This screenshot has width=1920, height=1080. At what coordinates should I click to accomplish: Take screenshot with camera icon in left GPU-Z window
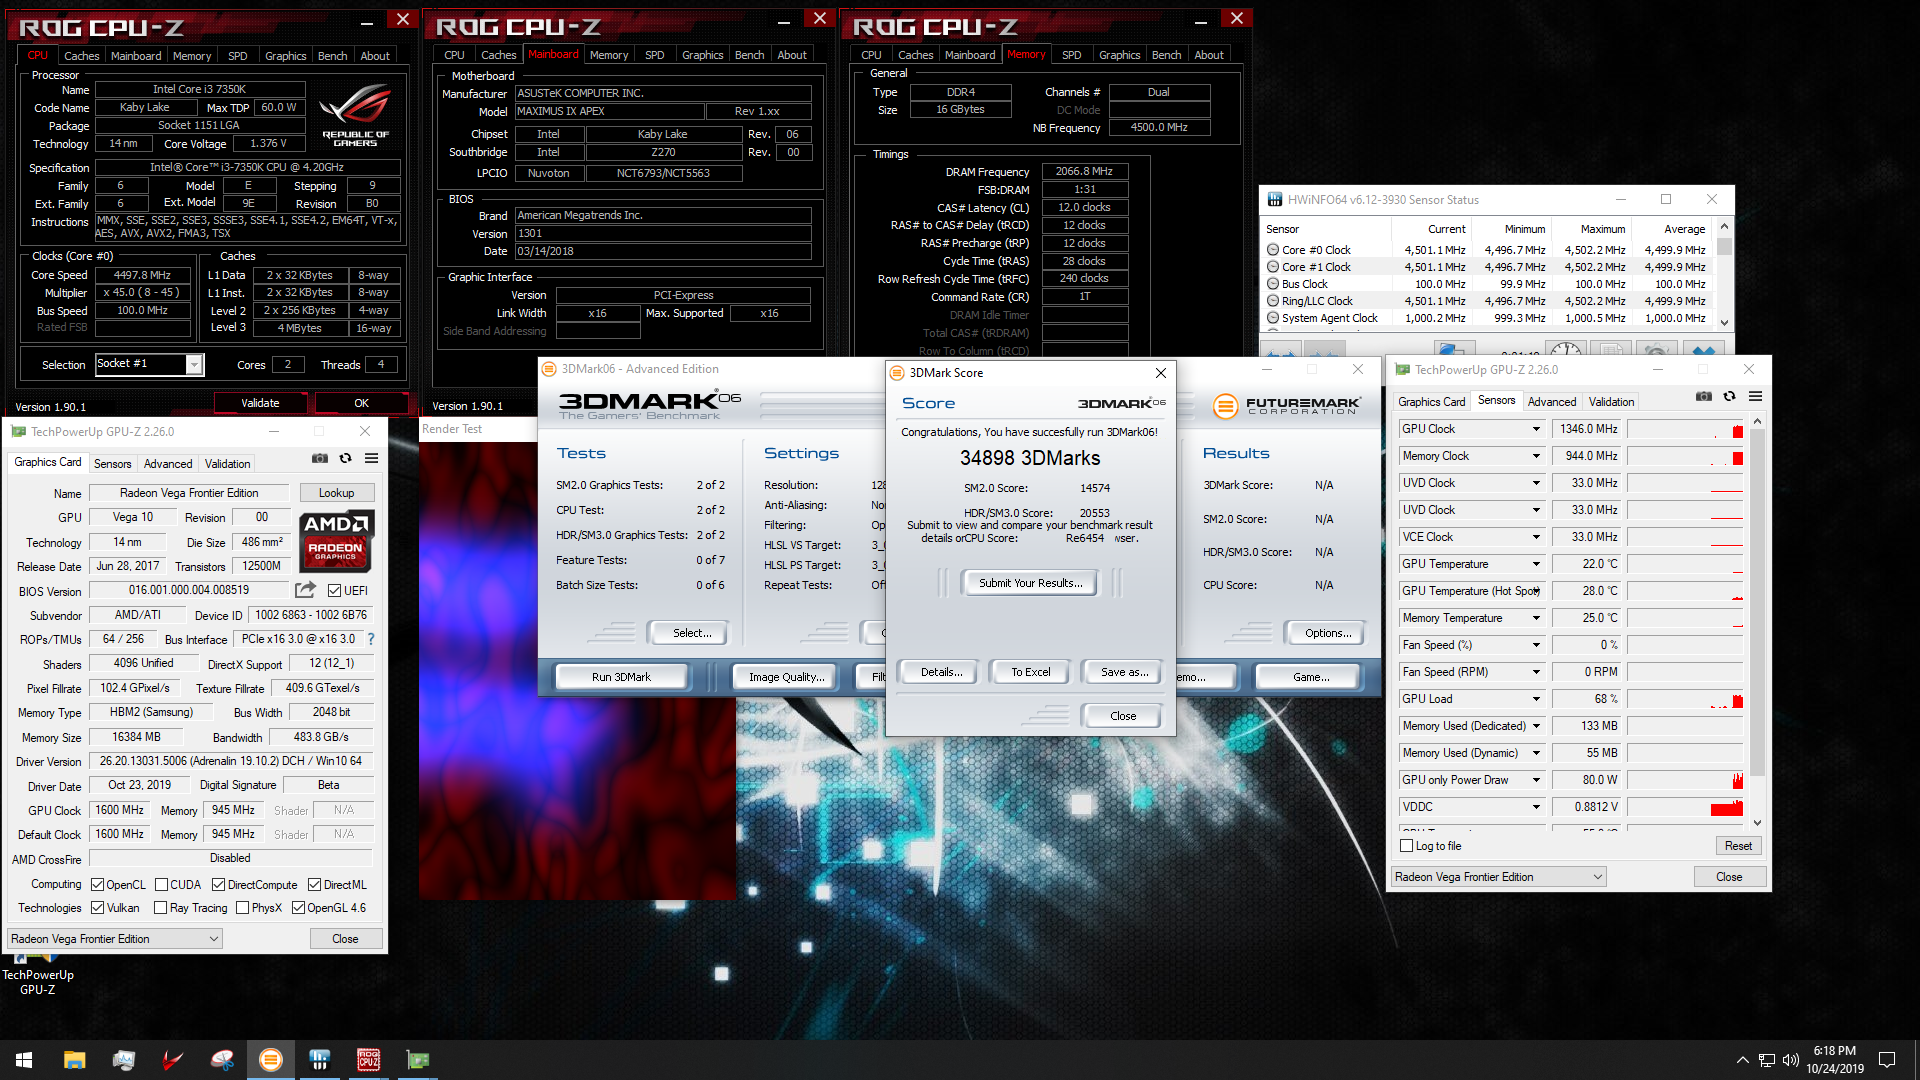320,458
